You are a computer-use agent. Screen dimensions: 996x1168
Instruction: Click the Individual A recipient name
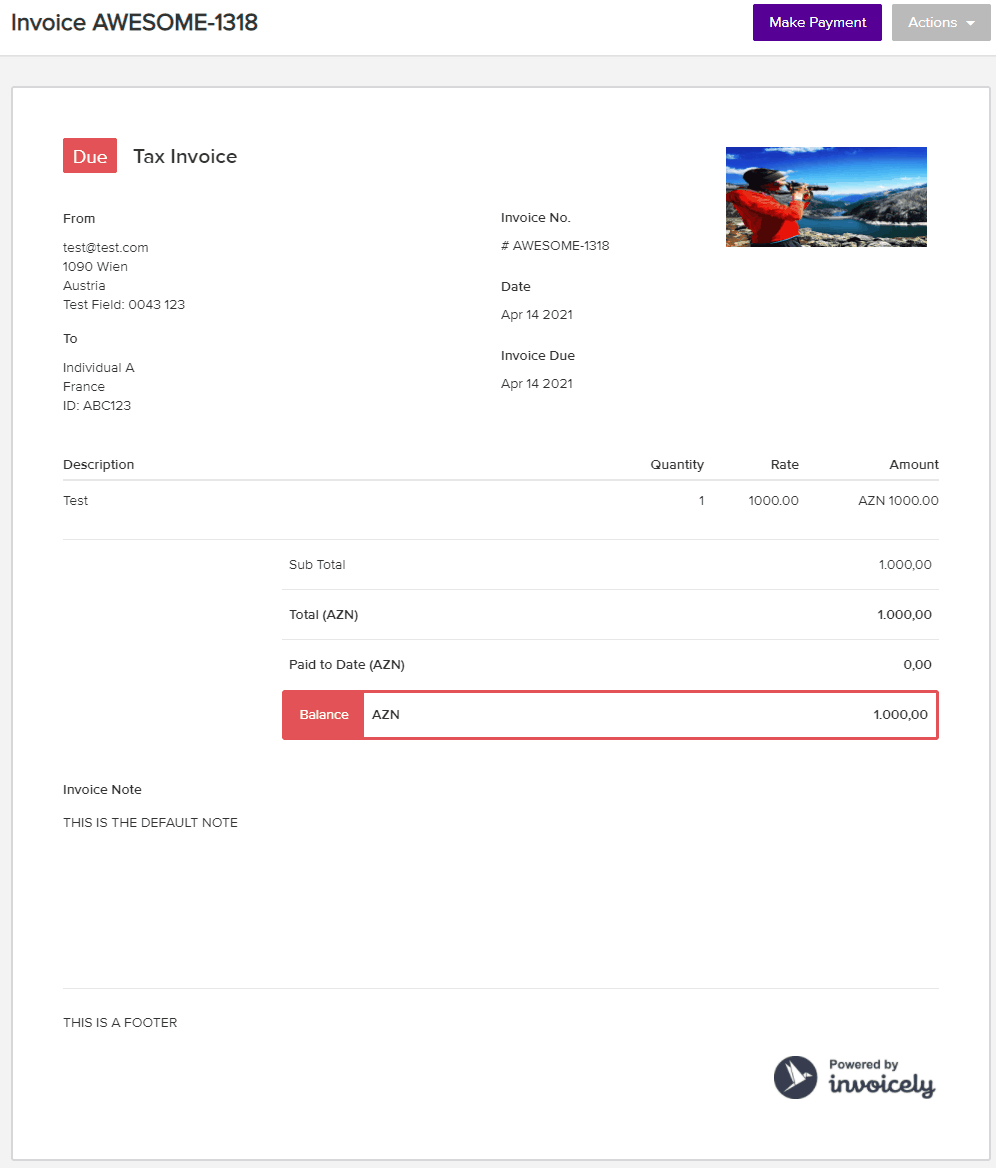(x=98, y=368)
